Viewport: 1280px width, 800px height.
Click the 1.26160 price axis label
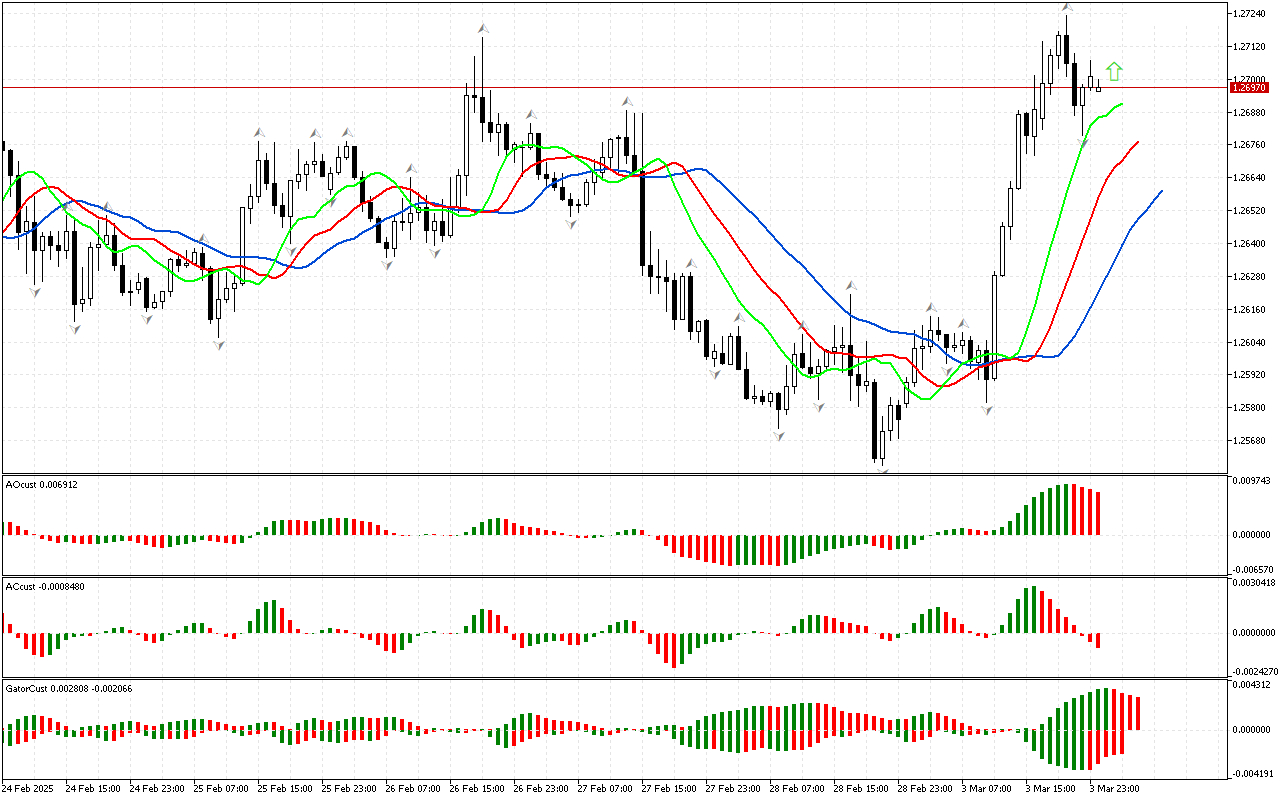1250,310
